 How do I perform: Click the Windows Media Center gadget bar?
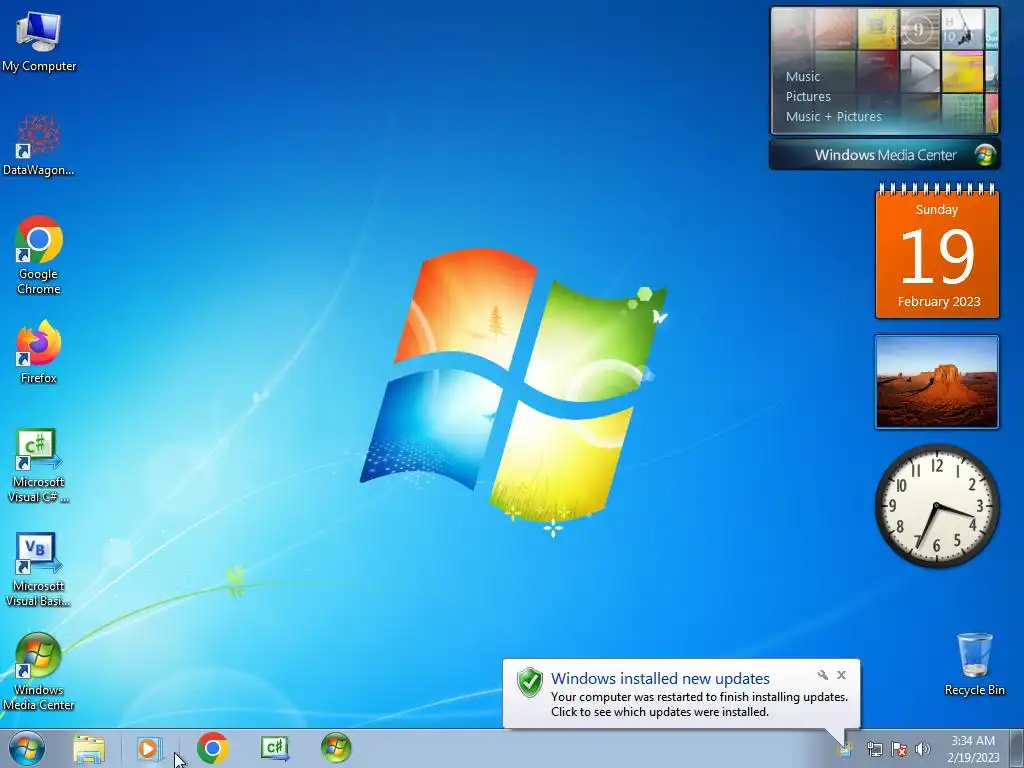[x=885, y=155]
